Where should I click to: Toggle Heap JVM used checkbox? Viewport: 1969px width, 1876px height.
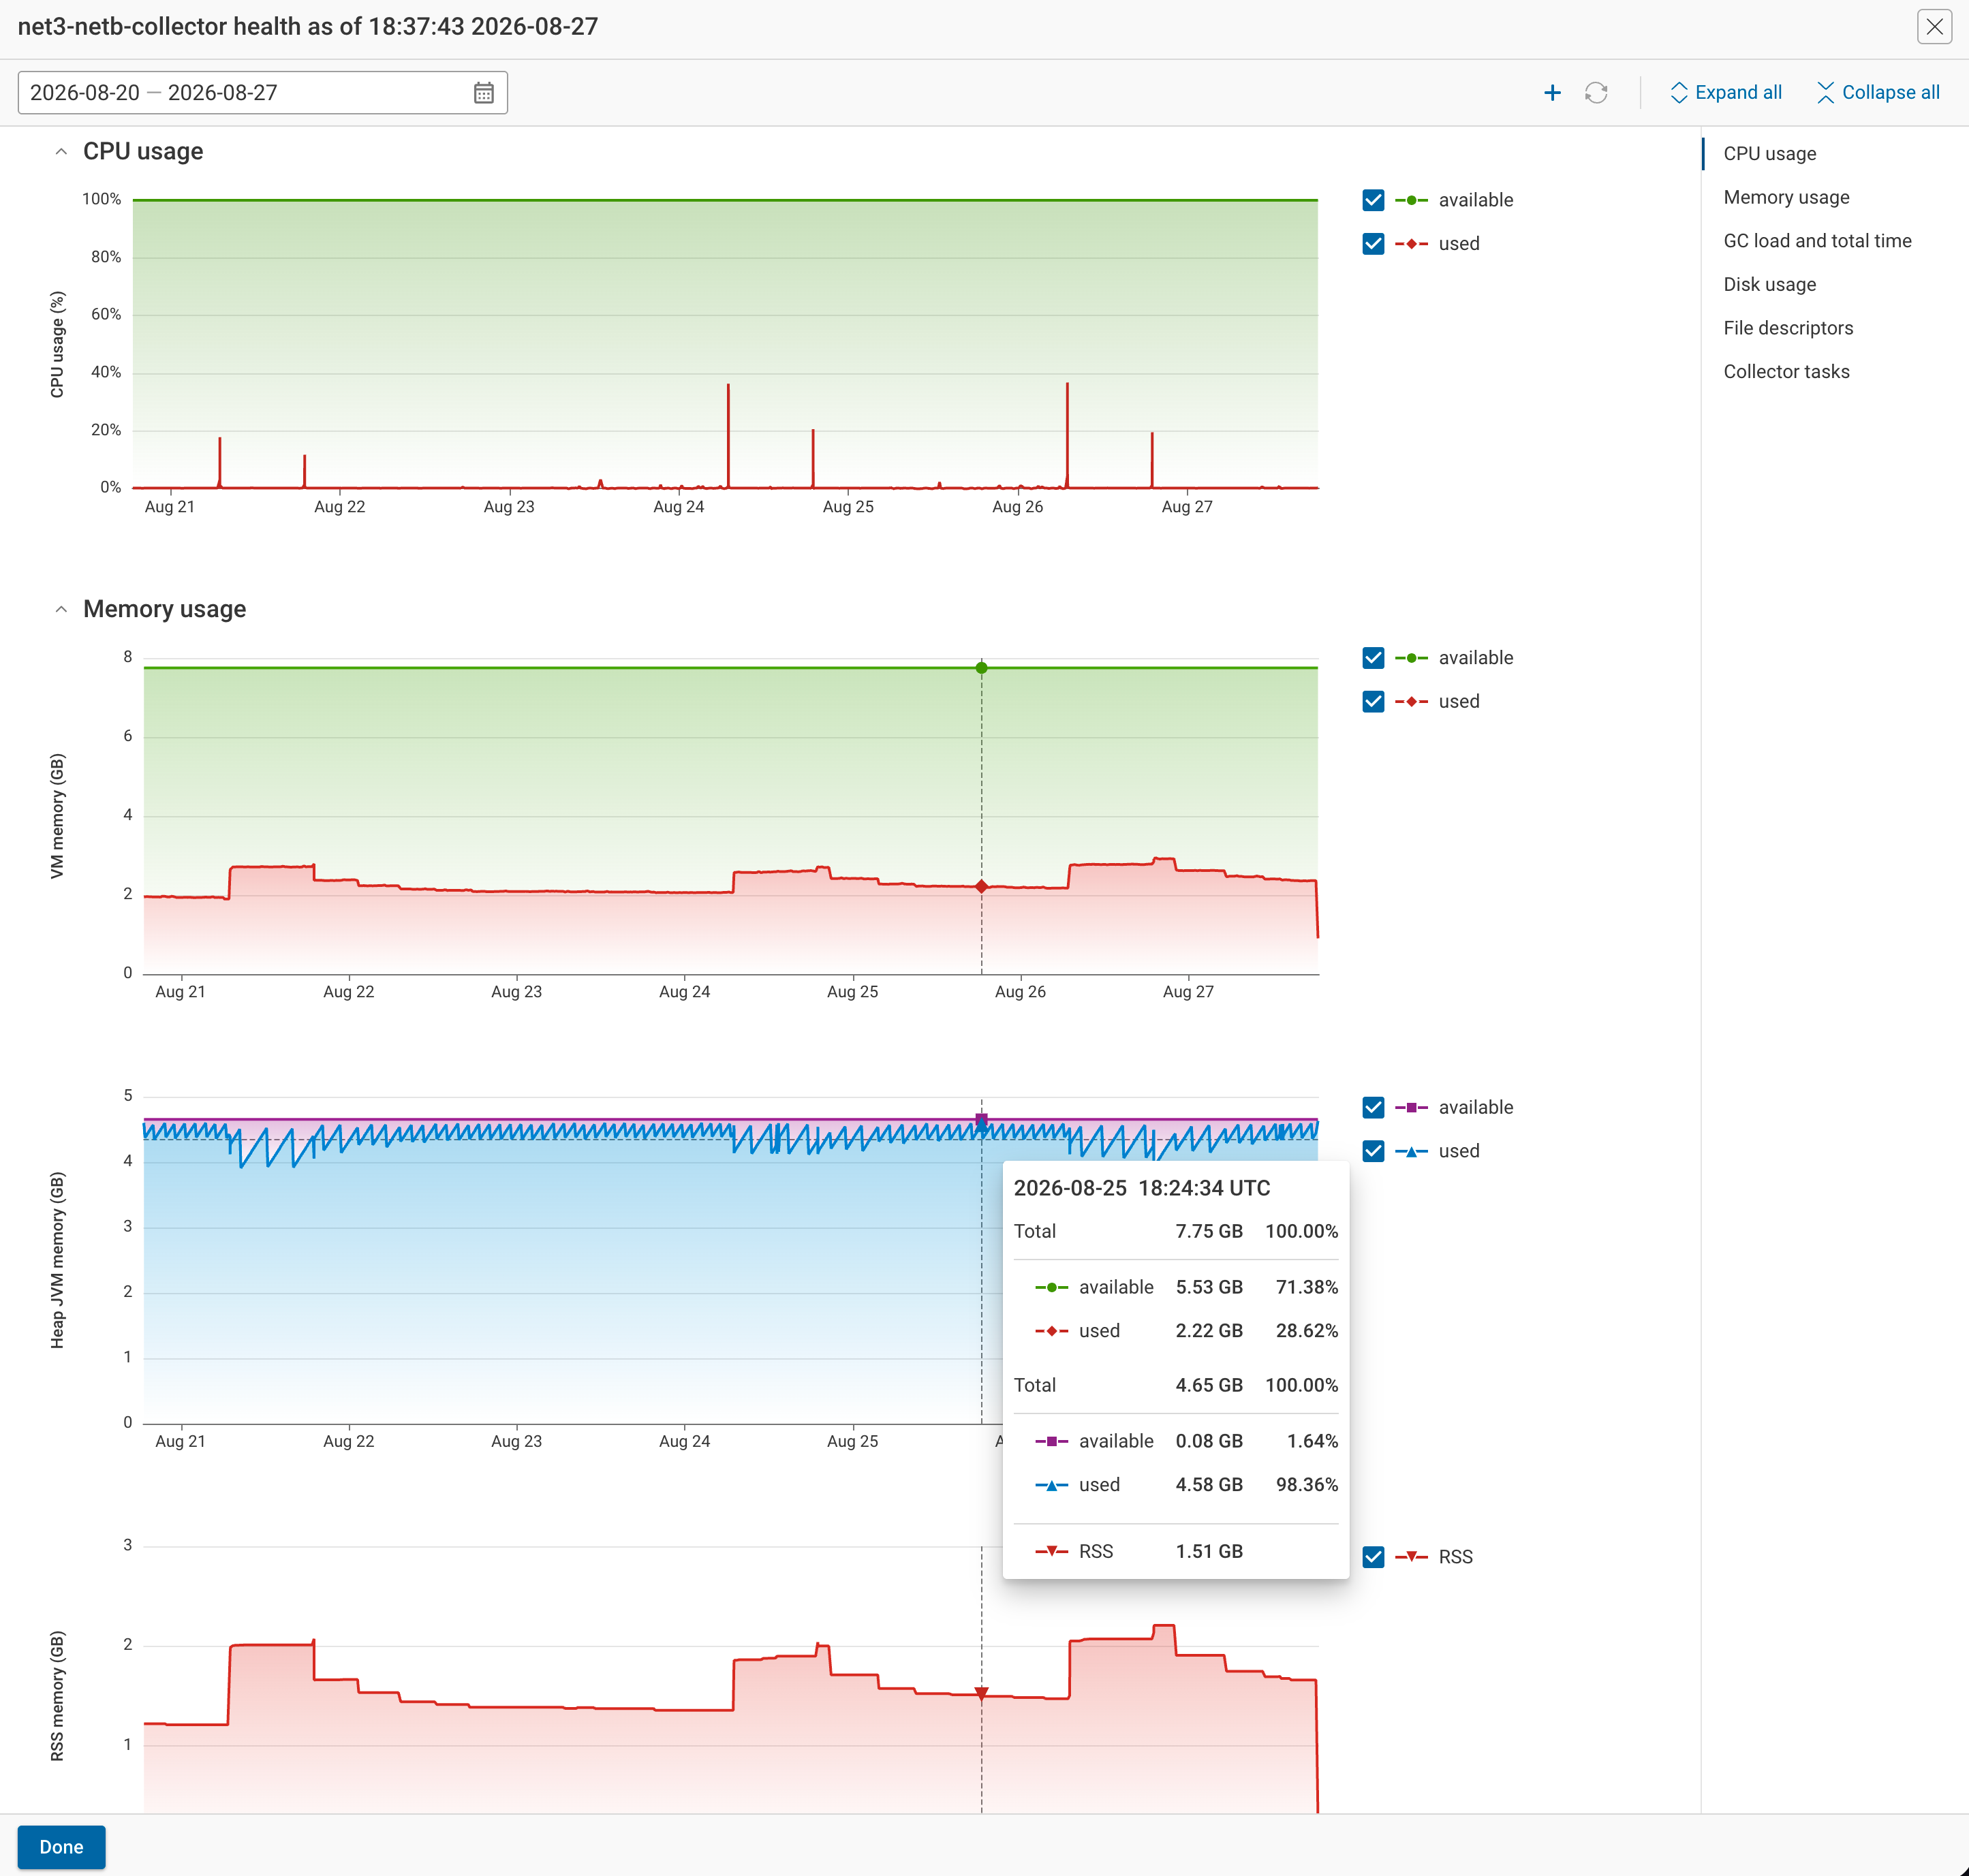1373,1151
